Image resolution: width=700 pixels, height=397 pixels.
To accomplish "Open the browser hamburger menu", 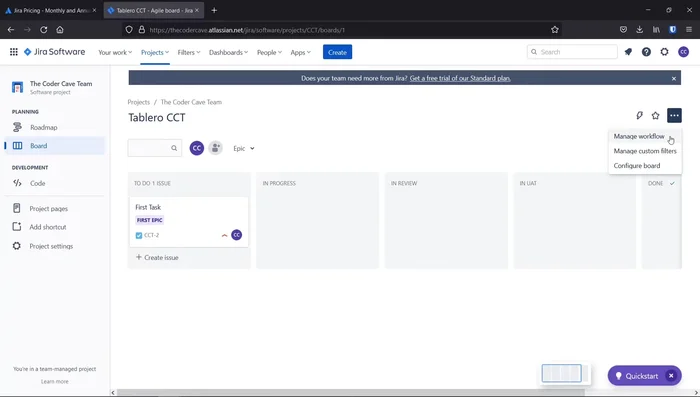I will (x=689, y=30).
